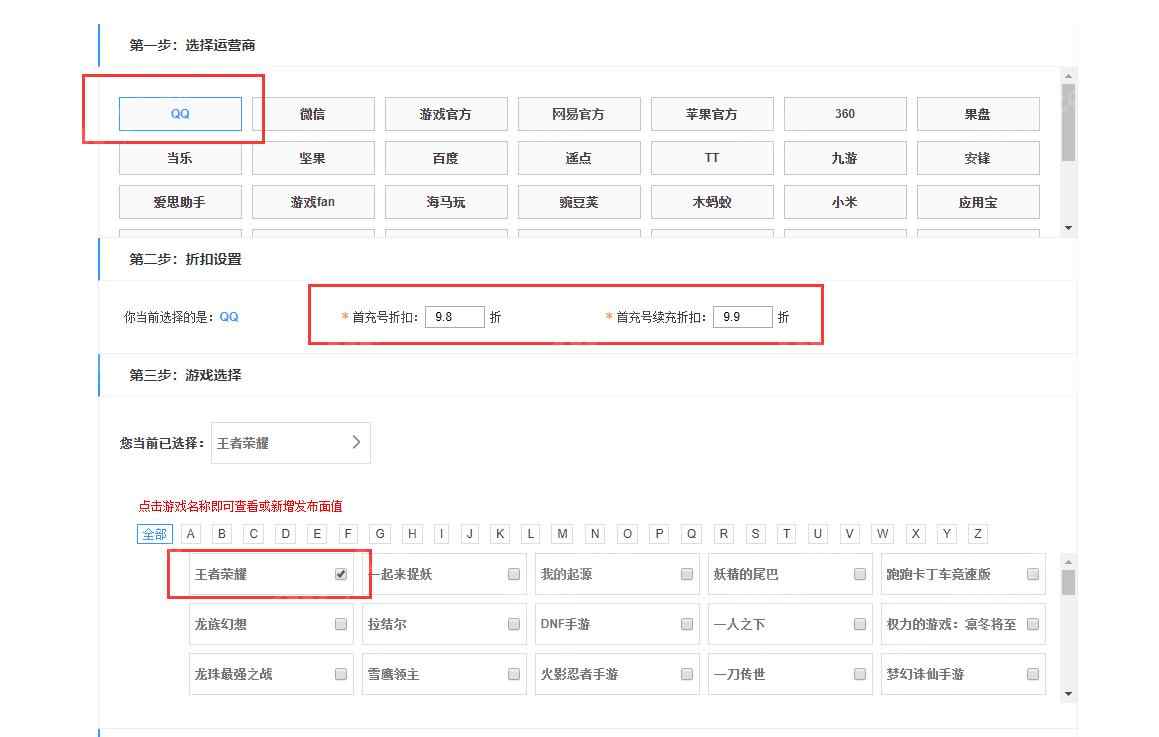The height and width of the screenshot is (737, 1159).
Task: Select the 苹果官方 operator
Action: click(x=713, y=114)
